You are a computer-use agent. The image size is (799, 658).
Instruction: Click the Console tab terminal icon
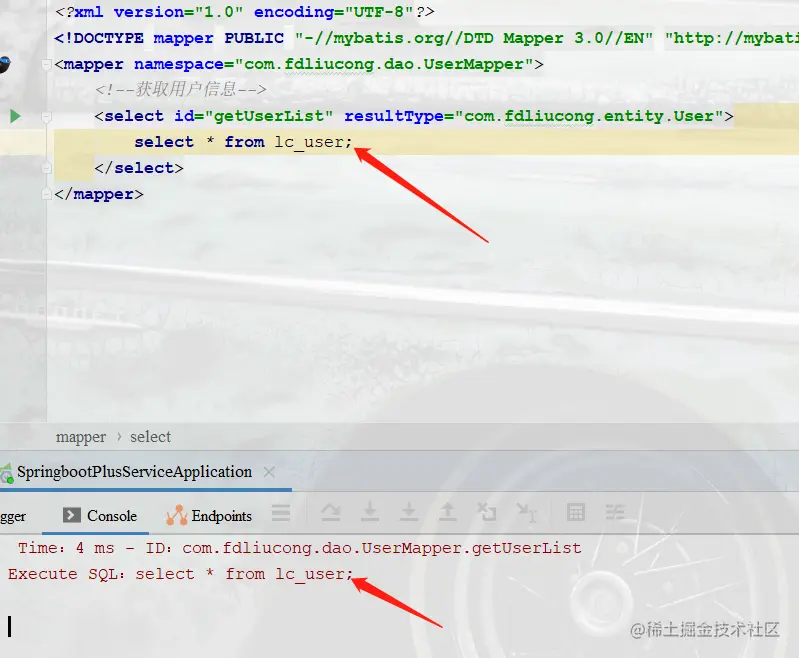pos(71,515)
